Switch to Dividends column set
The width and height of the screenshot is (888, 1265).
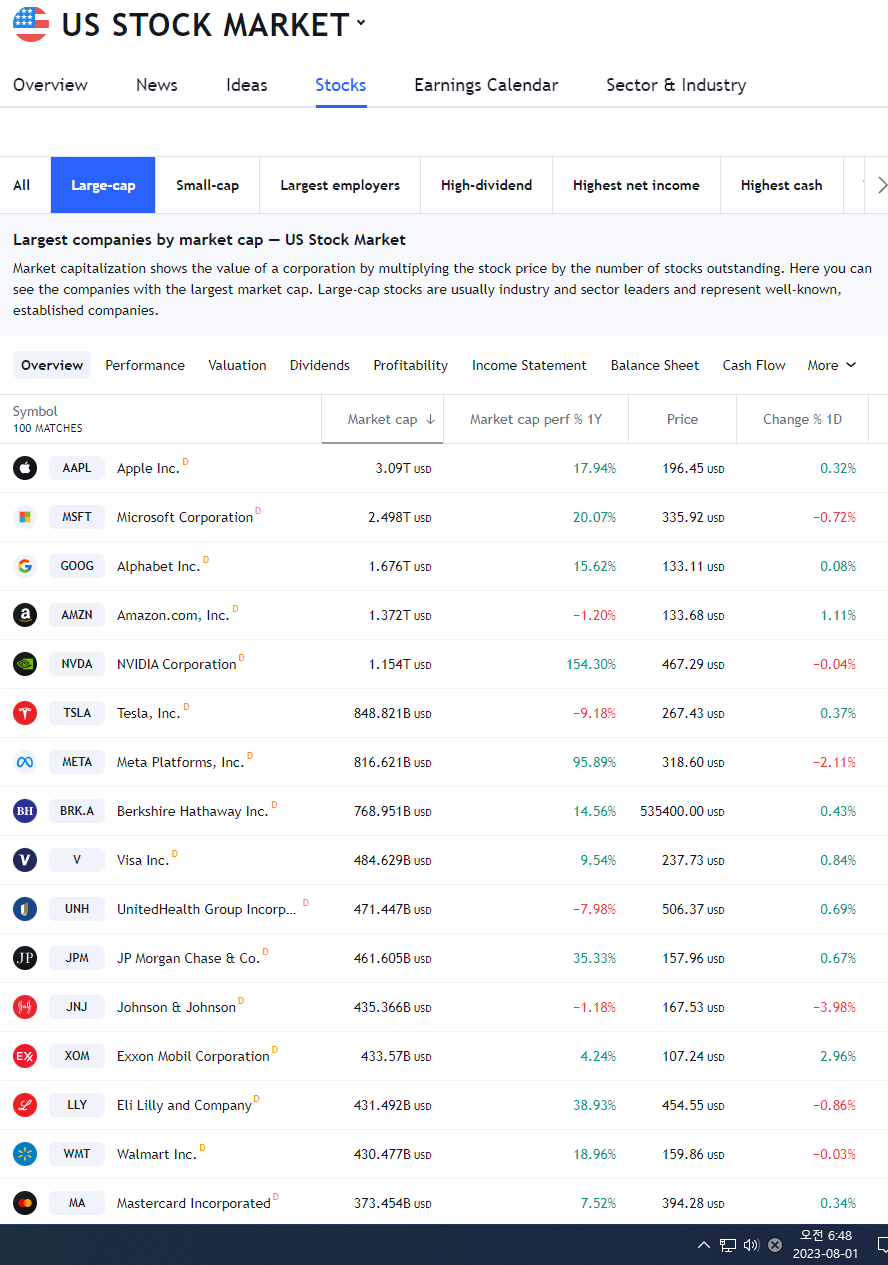tap(320, 365)
